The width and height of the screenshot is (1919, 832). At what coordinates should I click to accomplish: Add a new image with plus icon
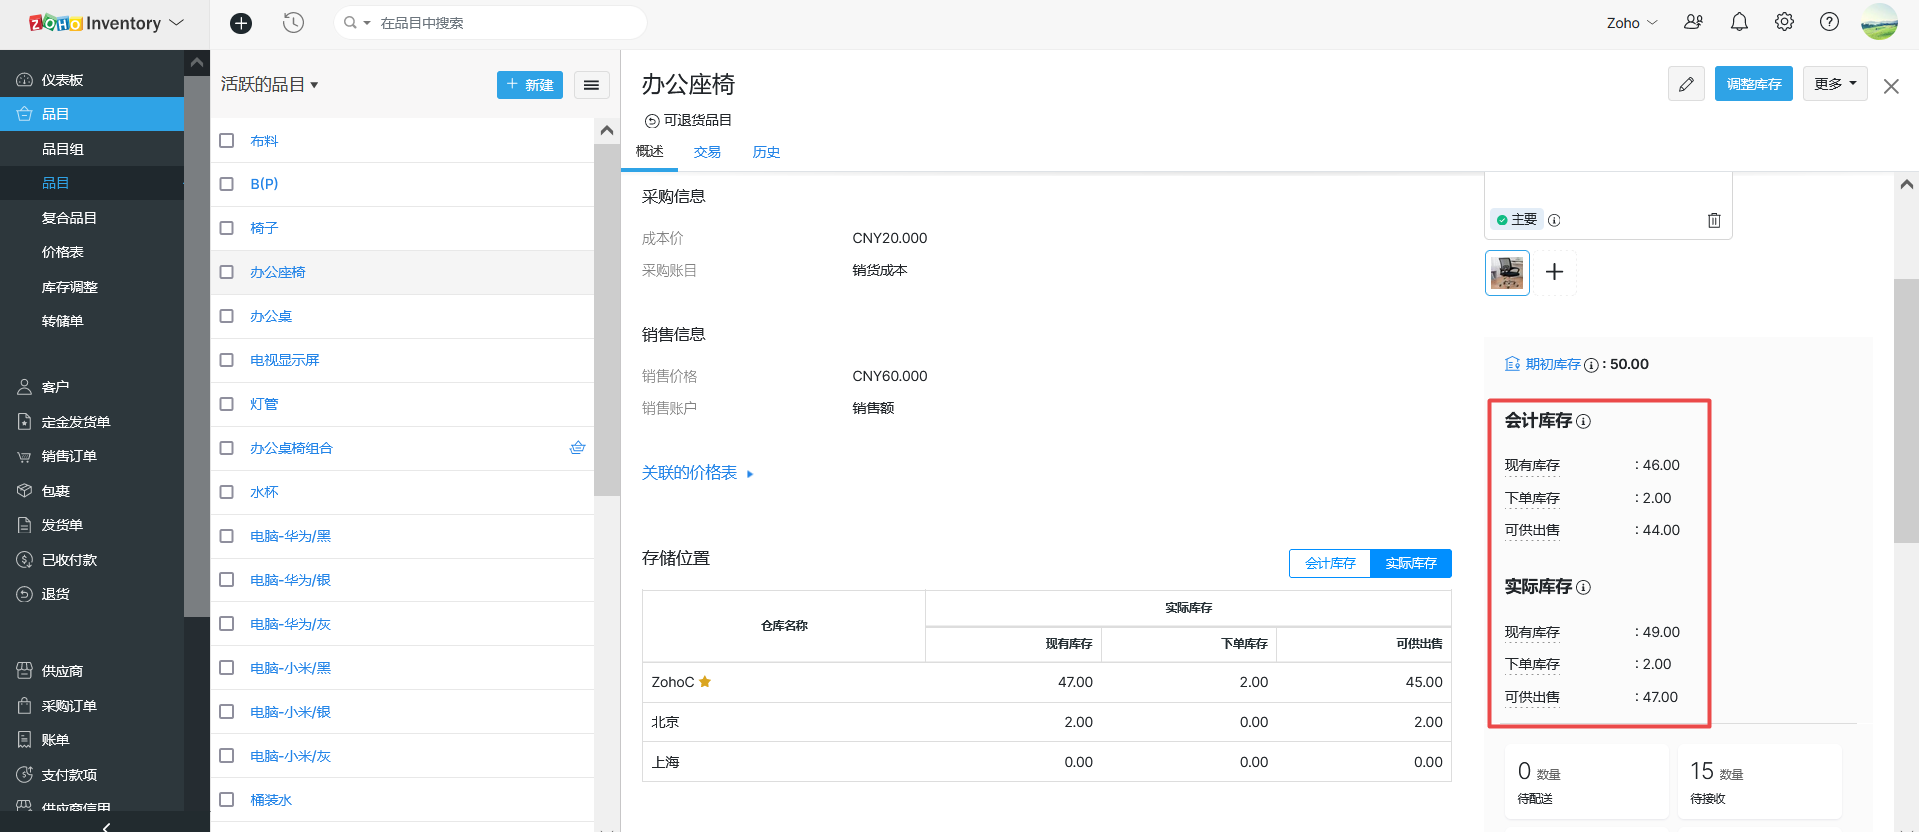1554,272
